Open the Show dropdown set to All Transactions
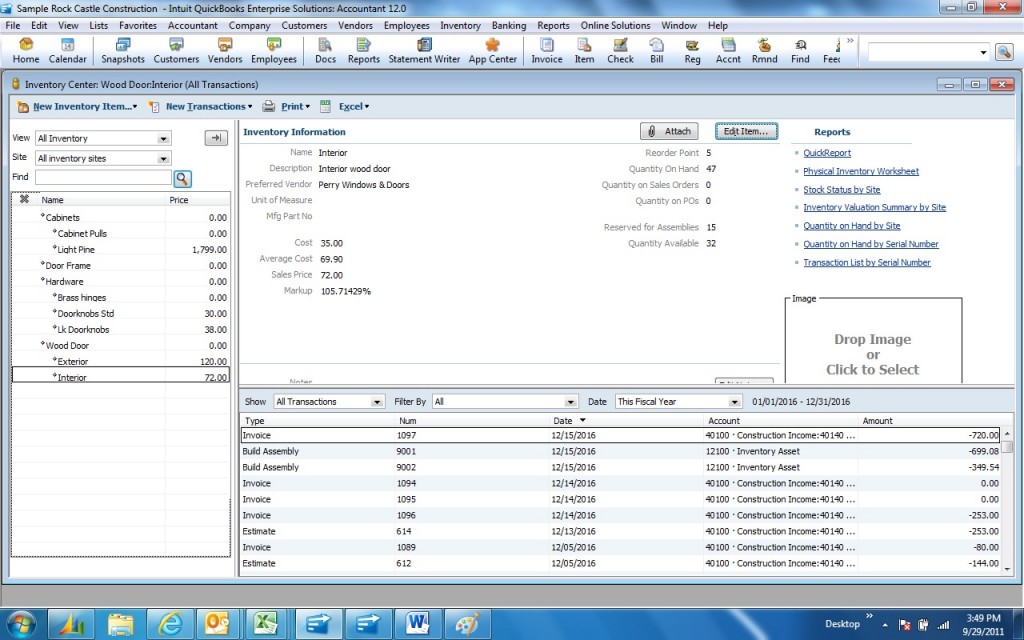The image size is (1024, 640). pyautogui.click(x=328, y=402)
